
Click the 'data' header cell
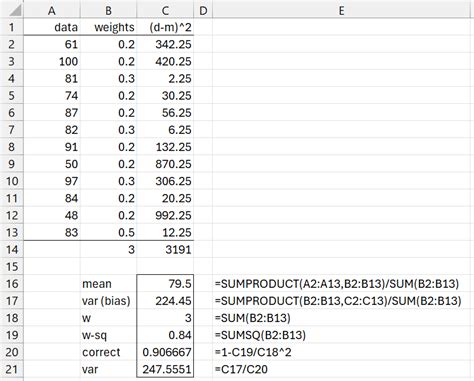(x=52, y=27)
